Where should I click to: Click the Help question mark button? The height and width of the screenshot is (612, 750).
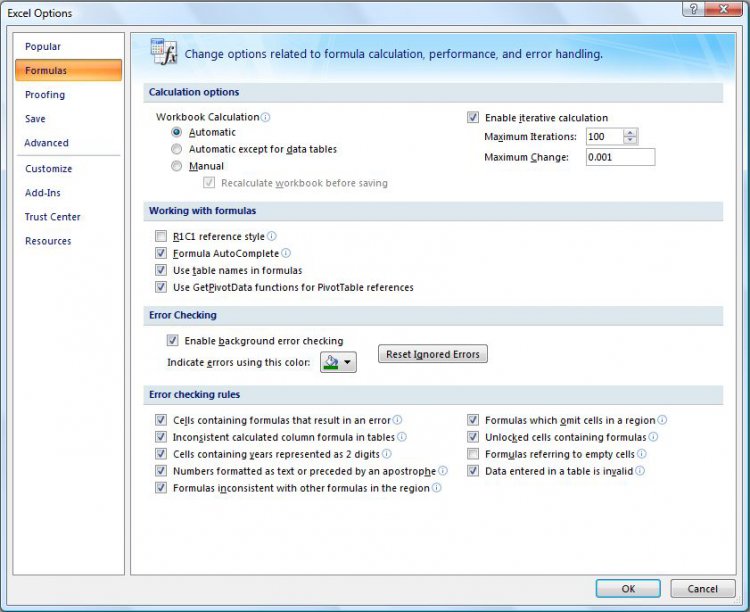(693, 9)
